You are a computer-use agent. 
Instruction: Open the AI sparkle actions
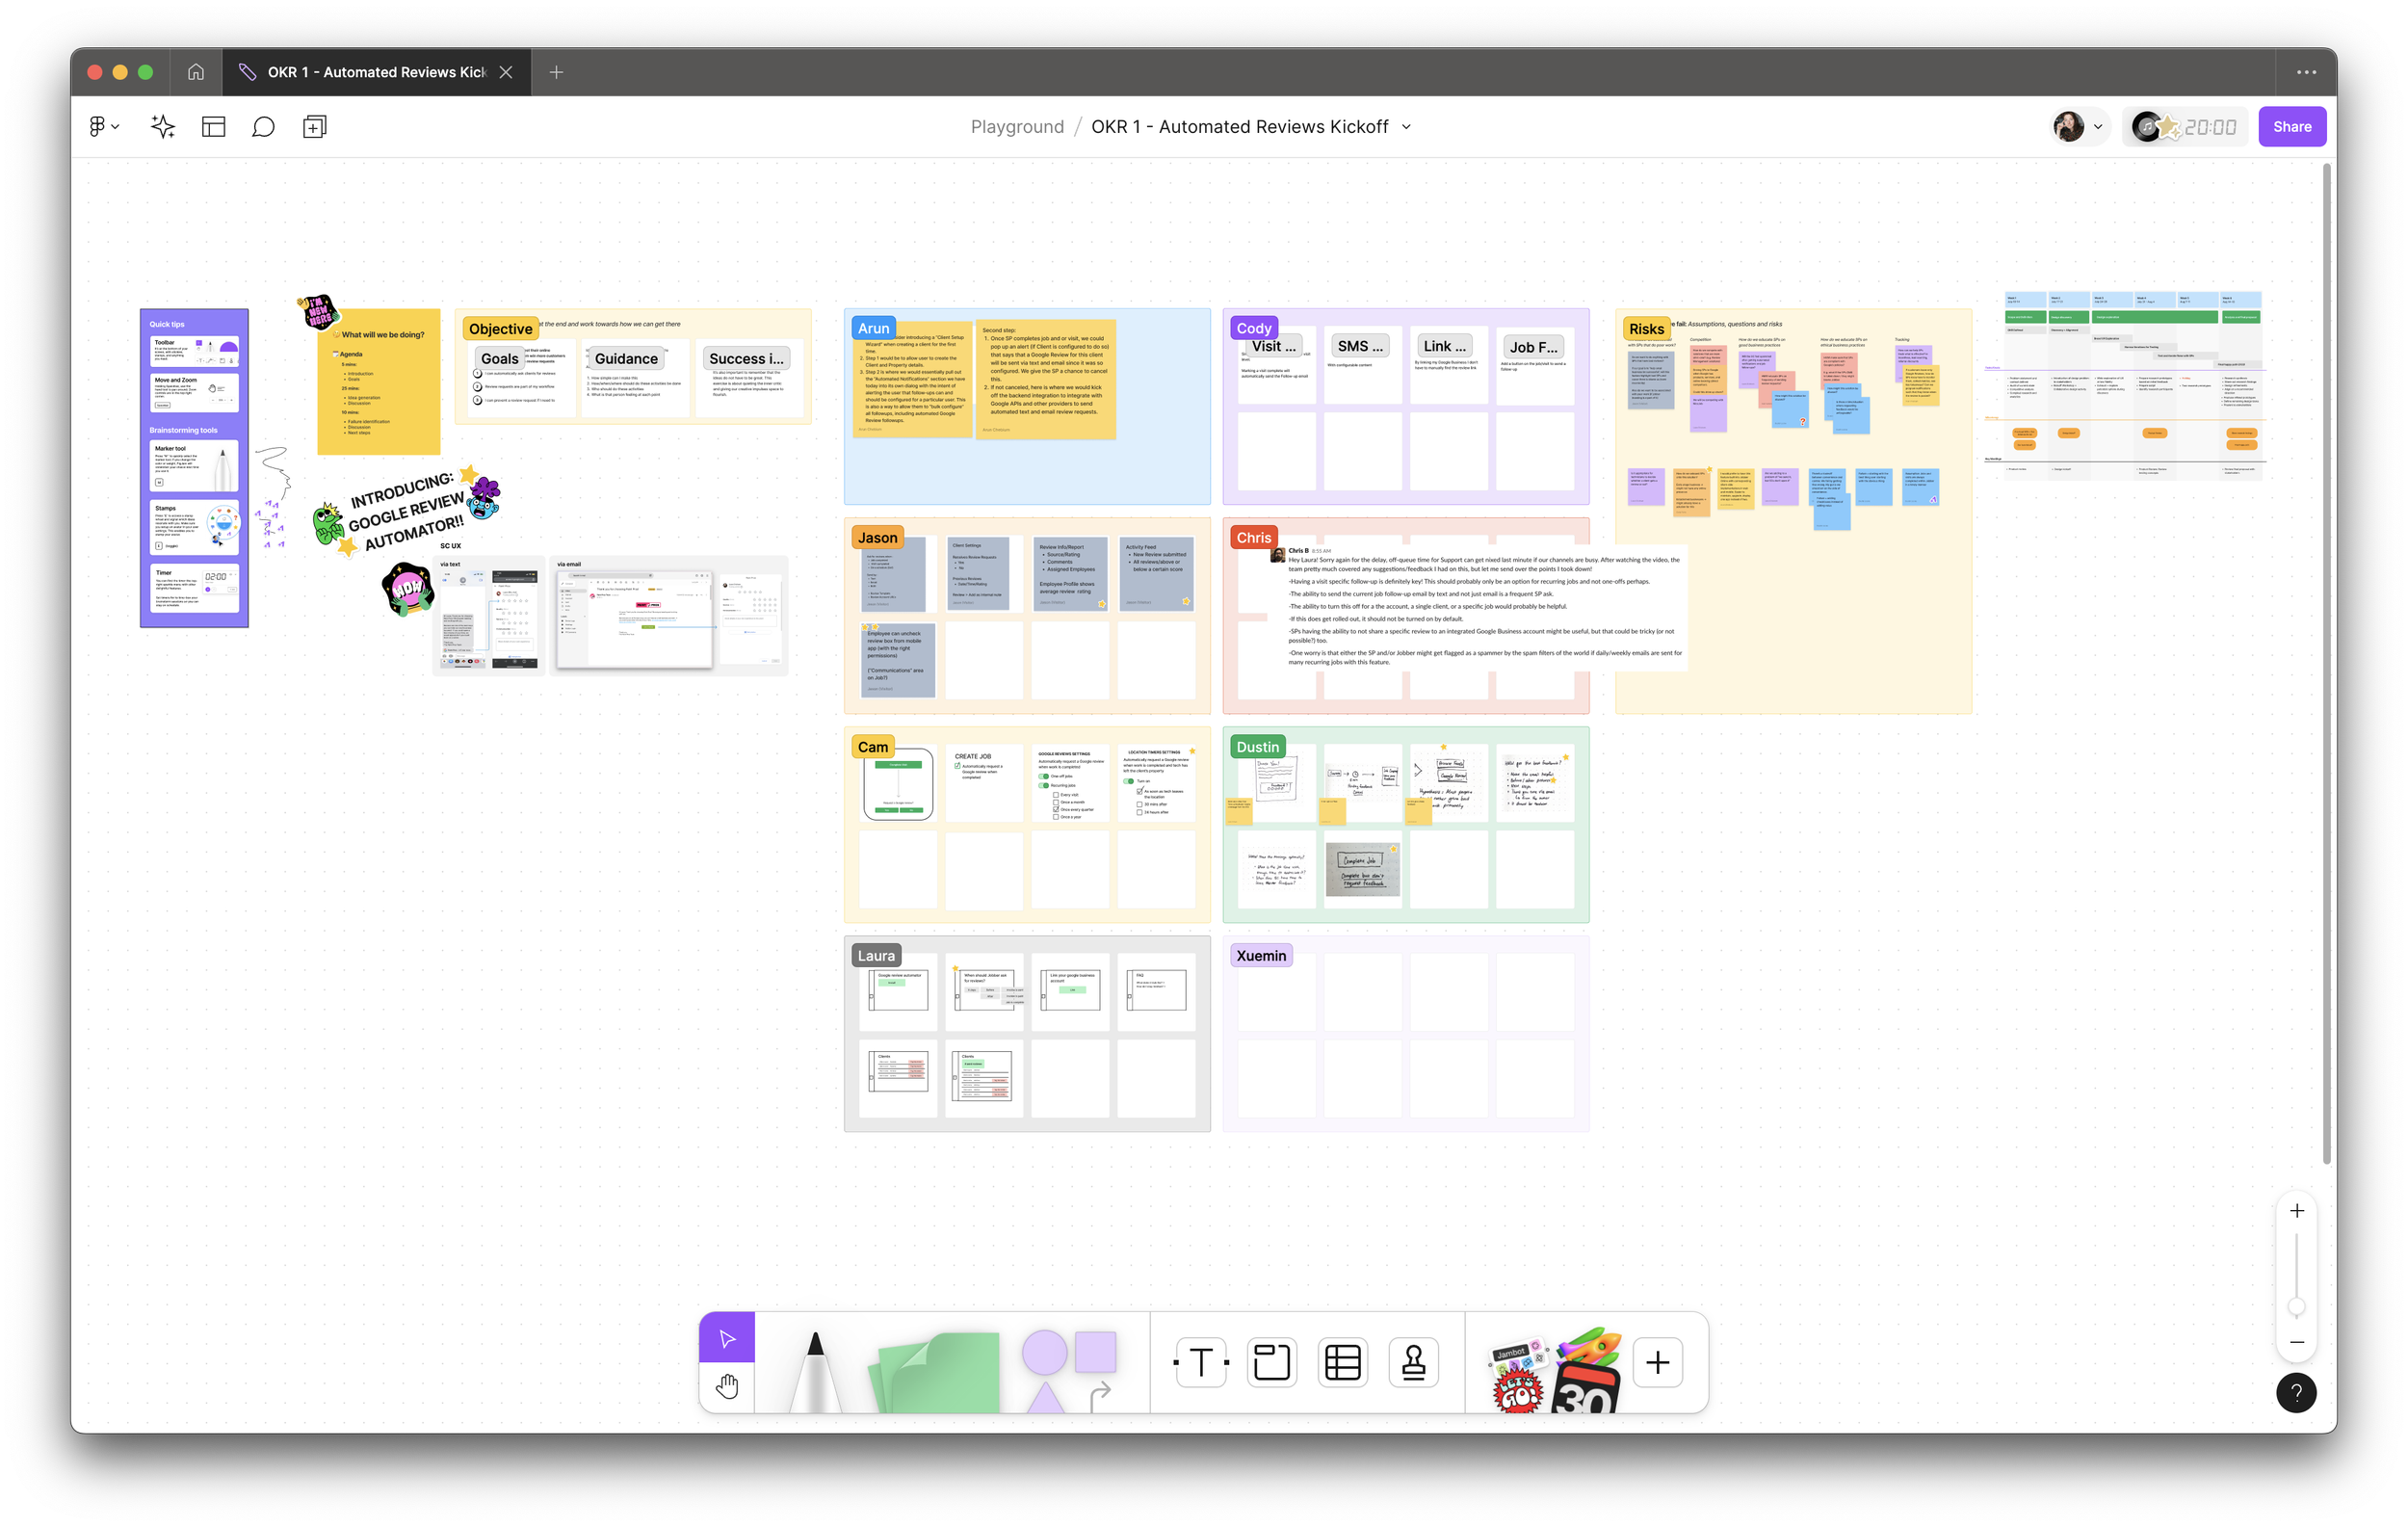tap(163, 127)
